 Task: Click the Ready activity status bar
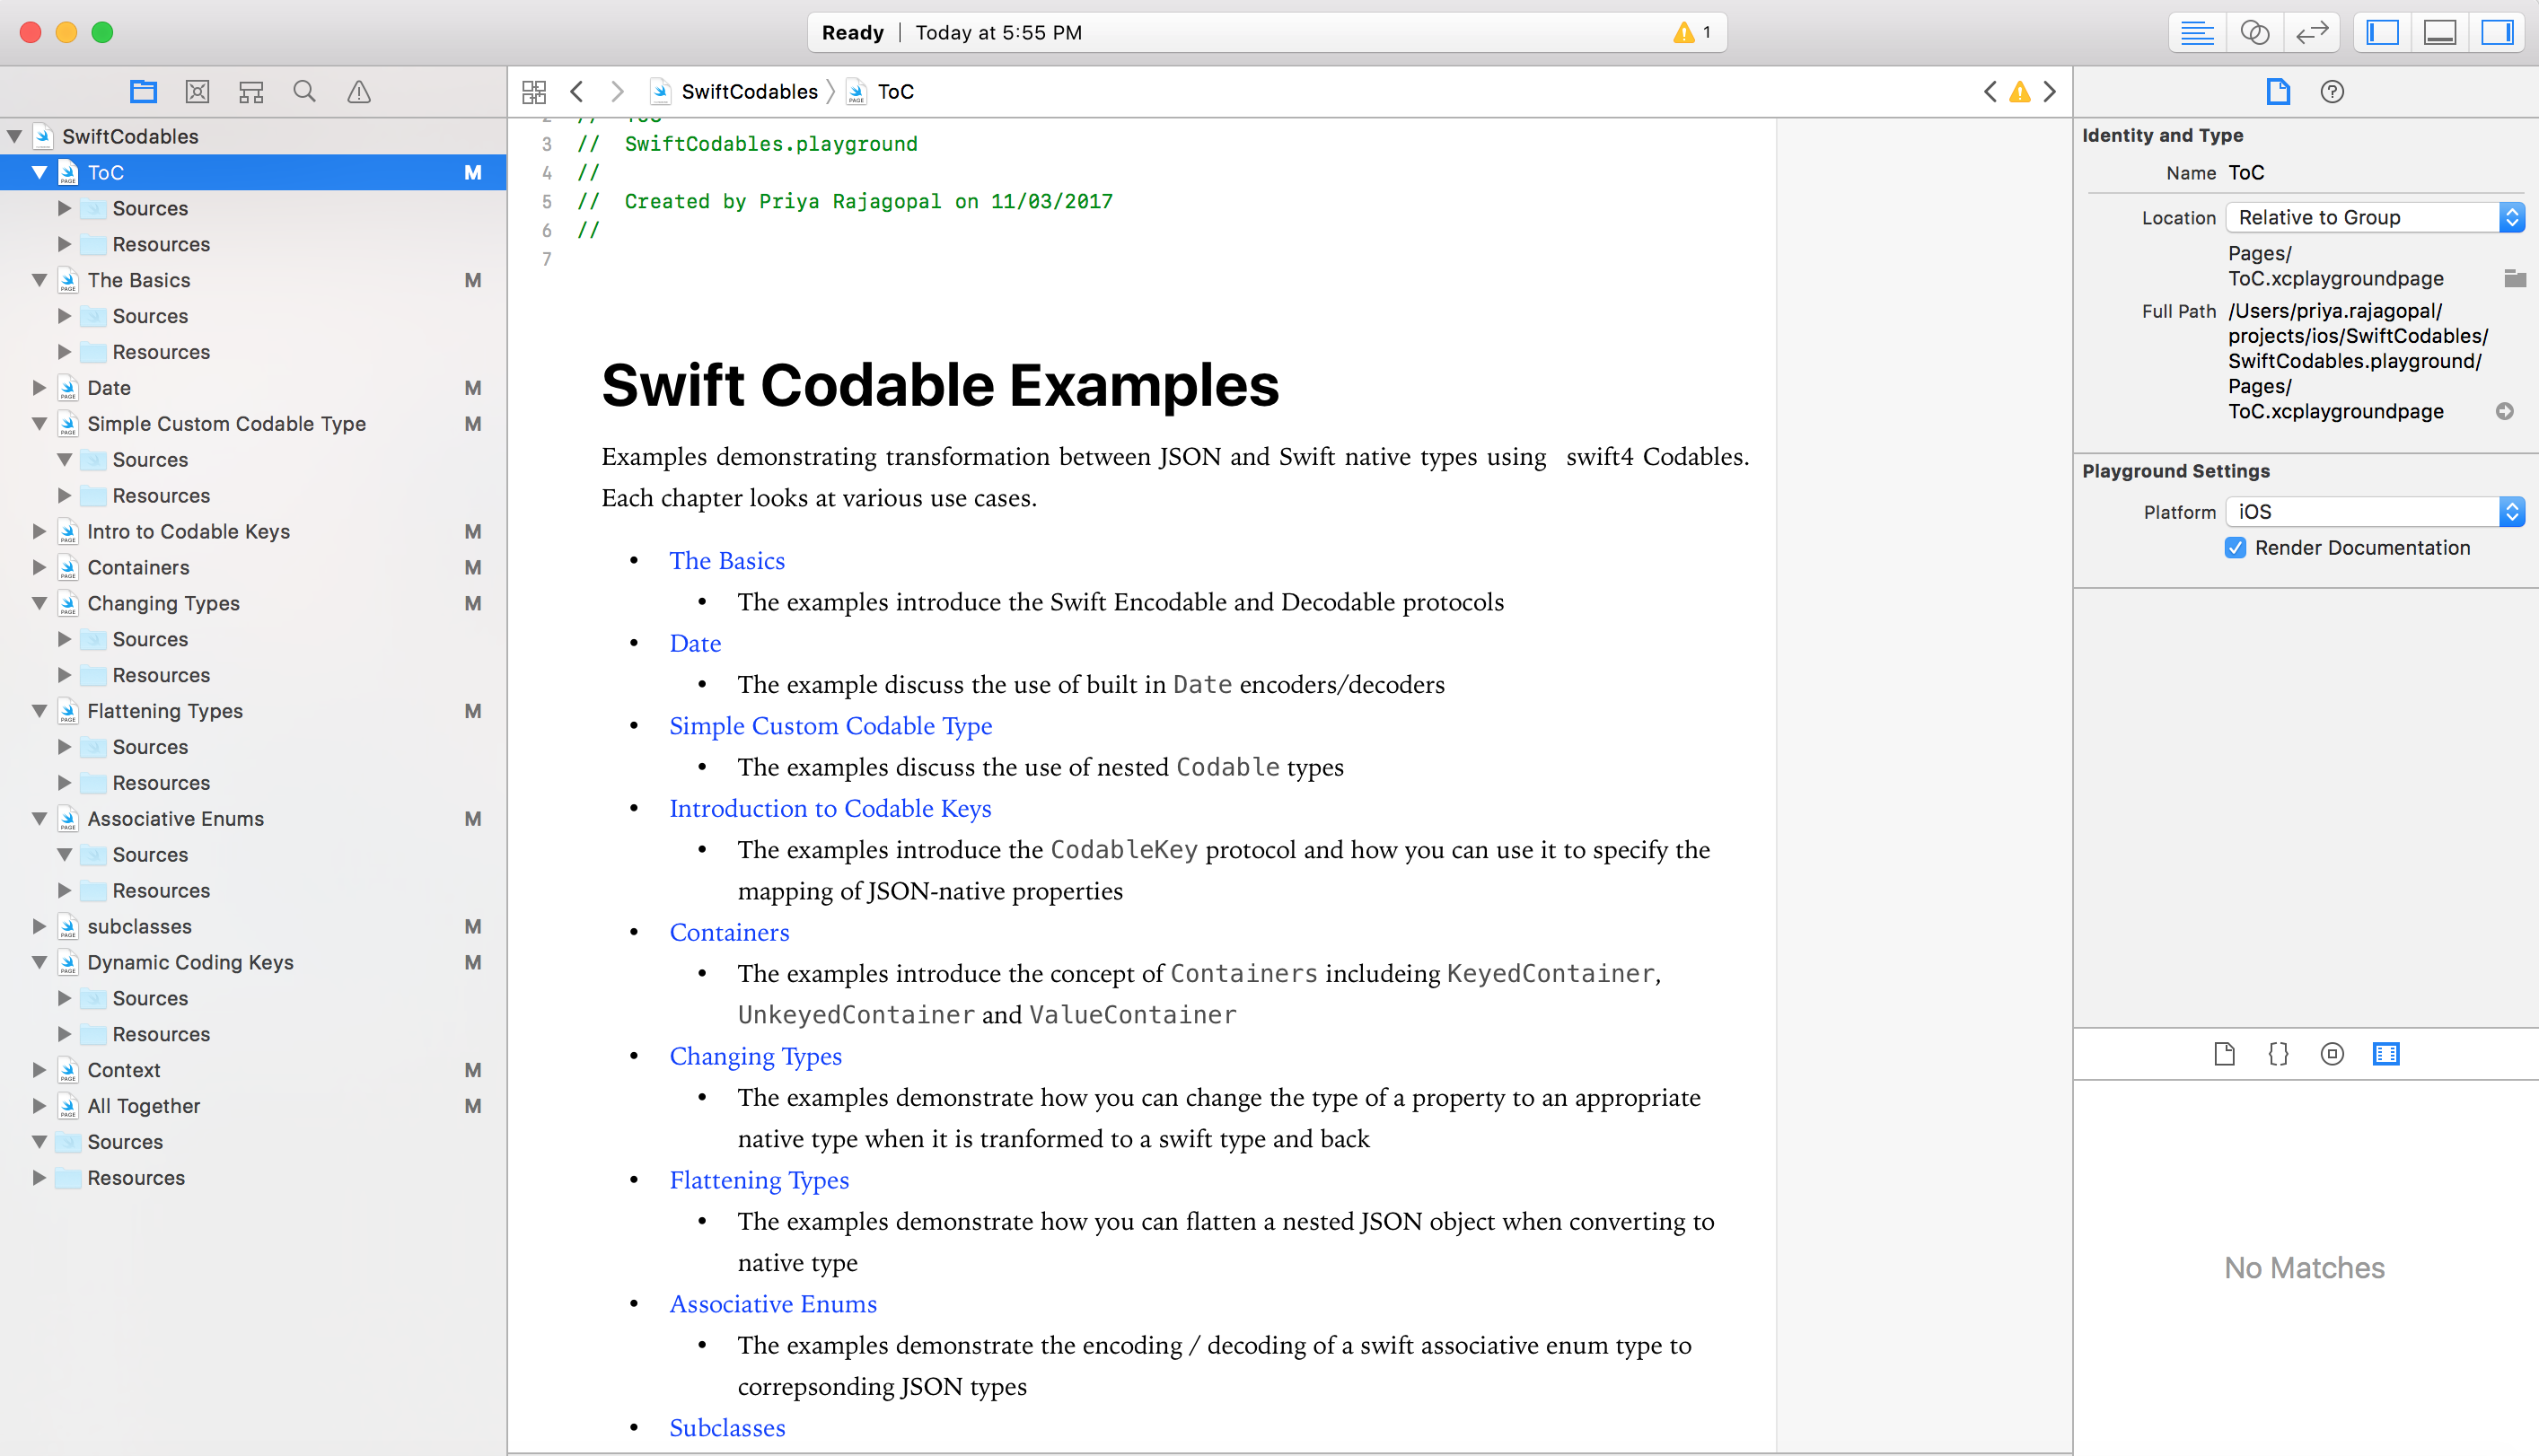pos(1267,32)
